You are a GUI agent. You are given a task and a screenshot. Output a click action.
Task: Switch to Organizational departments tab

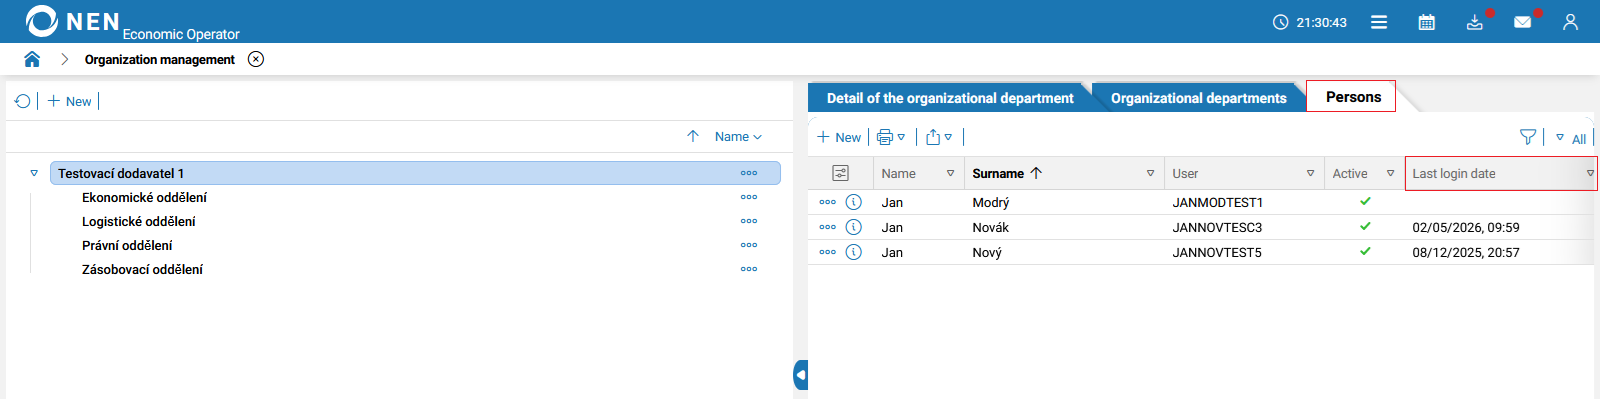[x=1198, y=98]
